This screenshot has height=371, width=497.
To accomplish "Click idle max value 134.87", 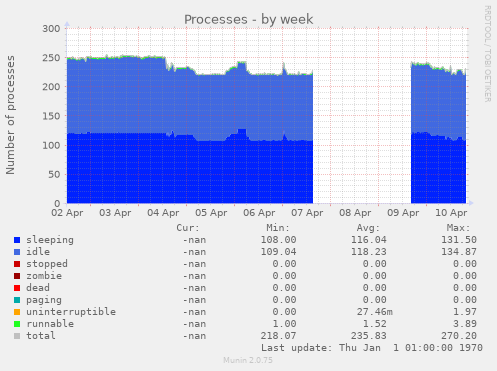I will point(459,252).
